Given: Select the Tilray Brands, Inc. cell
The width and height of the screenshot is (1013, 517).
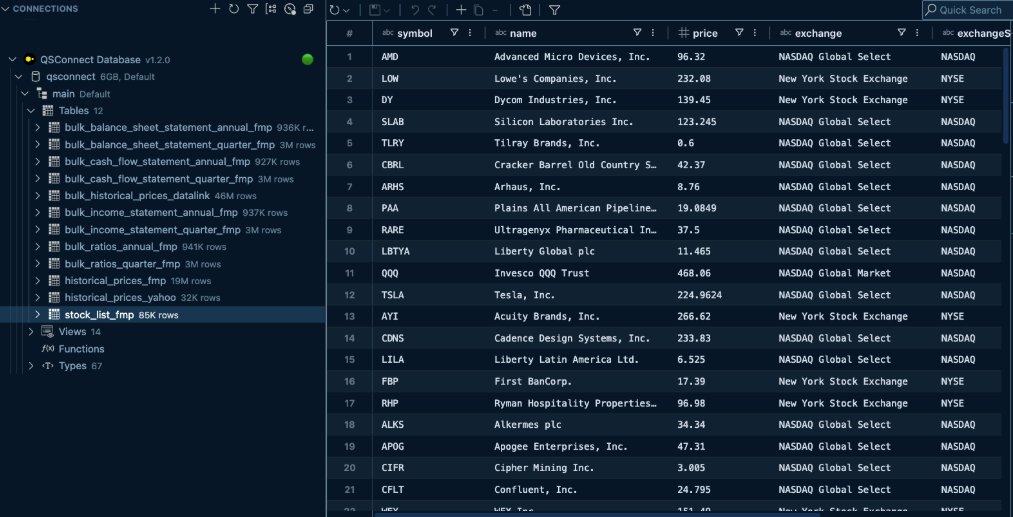Looking at the screenshot, I should (576, 143).
